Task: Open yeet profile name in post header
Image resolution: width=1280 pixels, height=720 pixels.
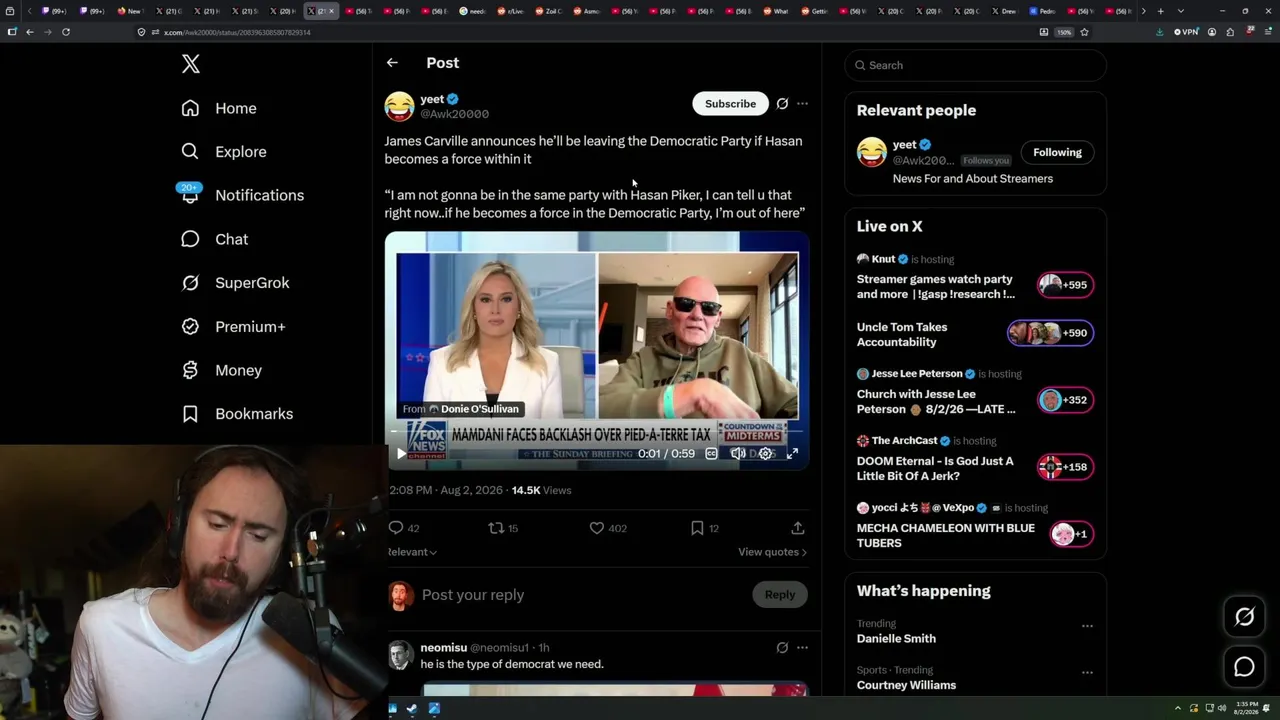Action: point(432,99)
